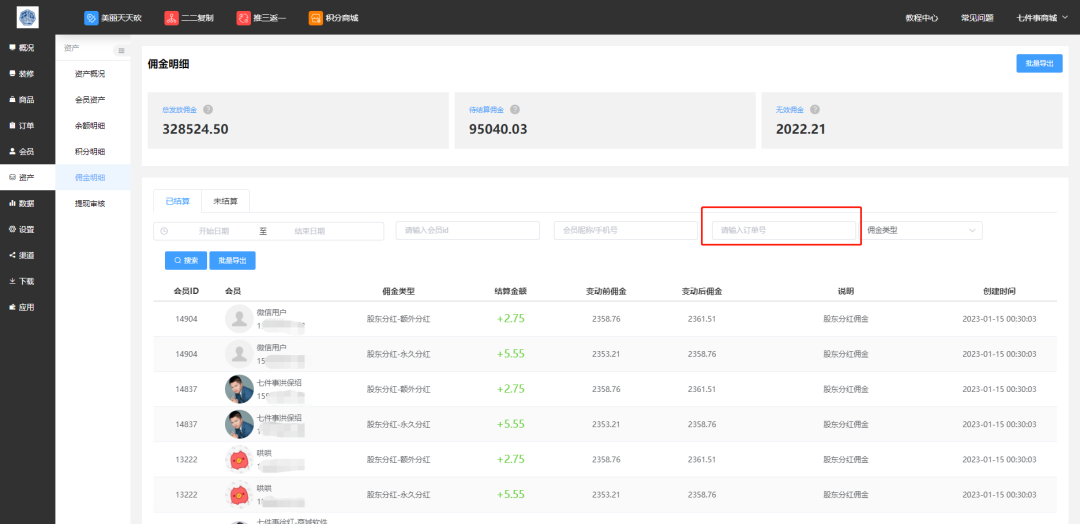Click the help icon beside 无效佣金
Viewport: 1080px width, 524px height.
[x=815, y=110]
